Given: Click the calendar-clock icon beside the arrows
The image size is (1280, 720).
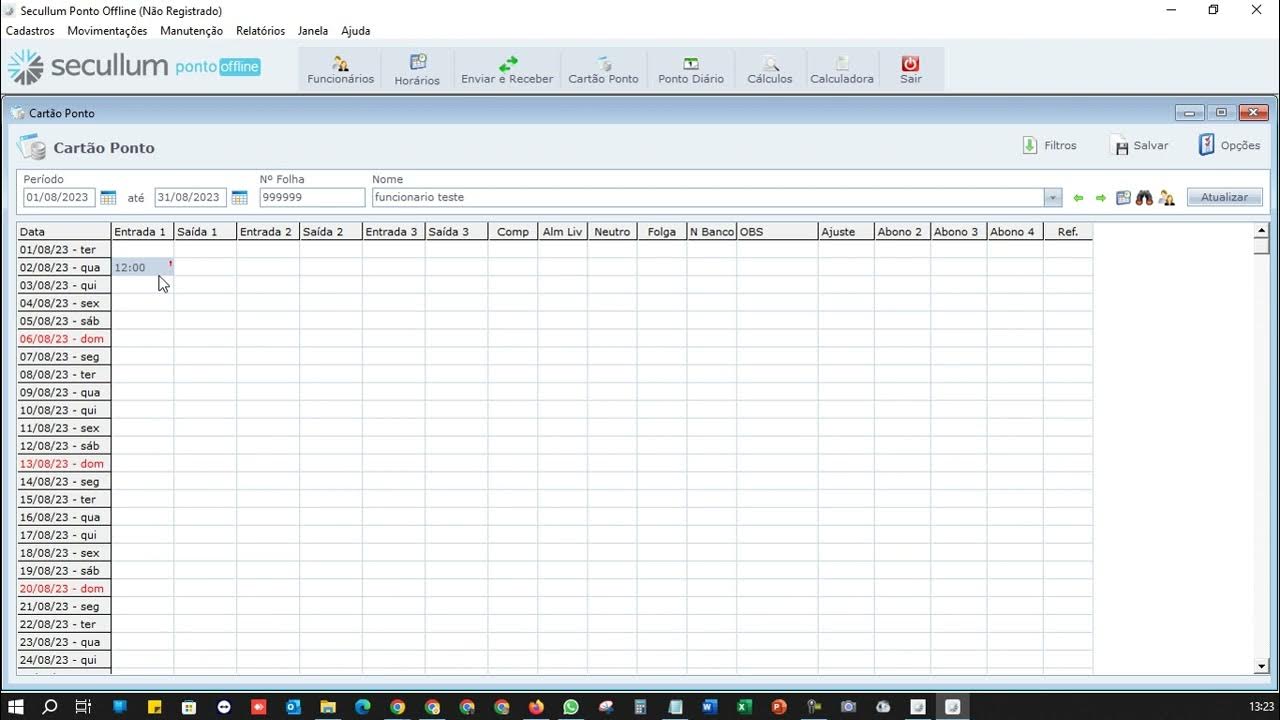Looking at the screenshot, I should click(x=1123, y=198).
